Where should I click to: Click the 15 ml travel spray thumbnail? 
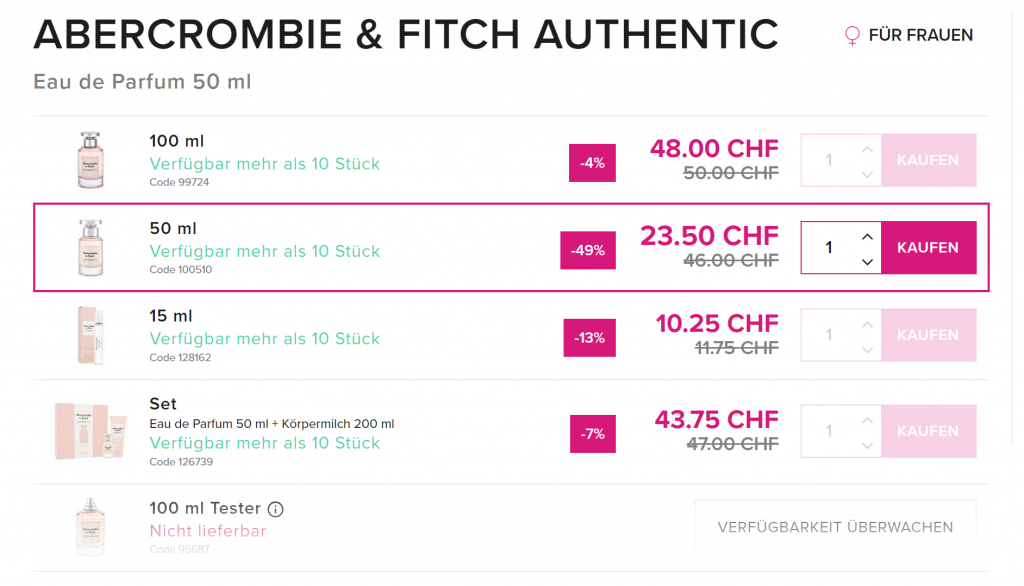tap(90, 335)
